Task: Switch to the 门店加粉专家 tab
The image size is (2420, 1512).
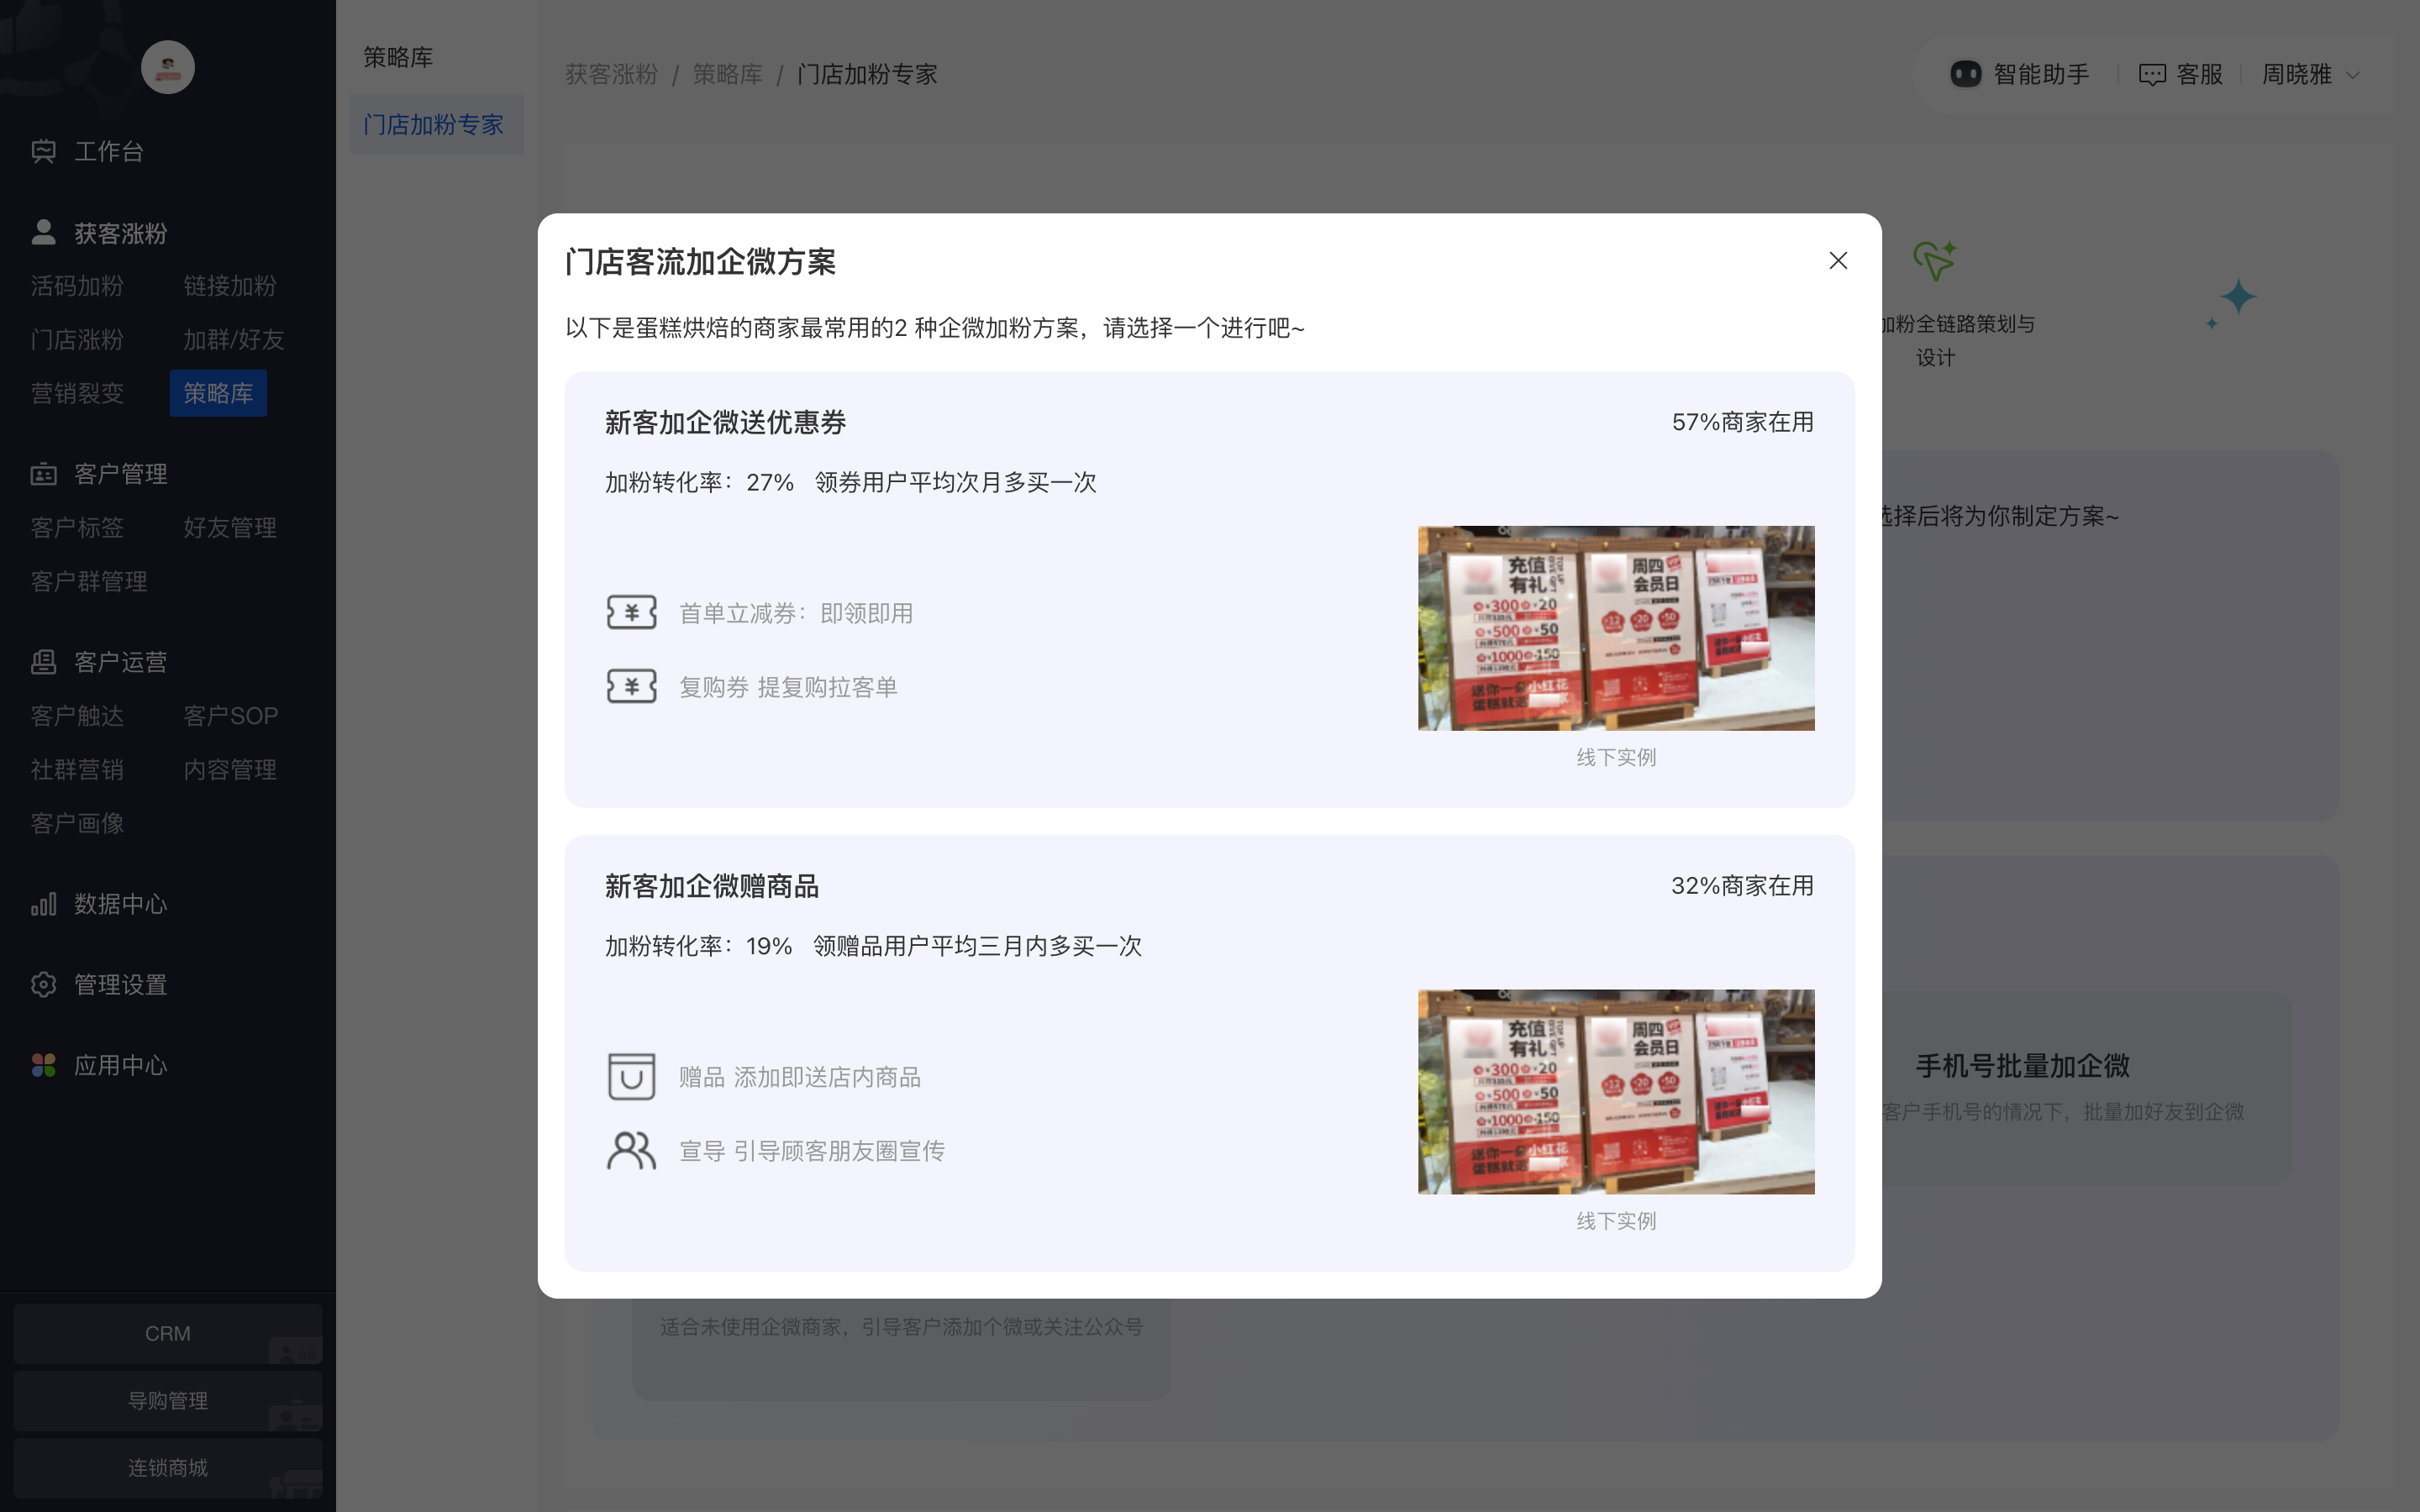Action: tap(434, 124)
